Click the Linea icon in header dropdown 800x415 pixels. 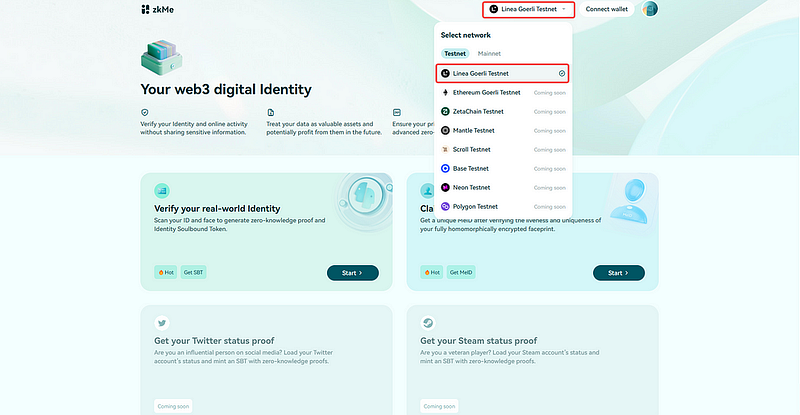(x=493, y=9)
